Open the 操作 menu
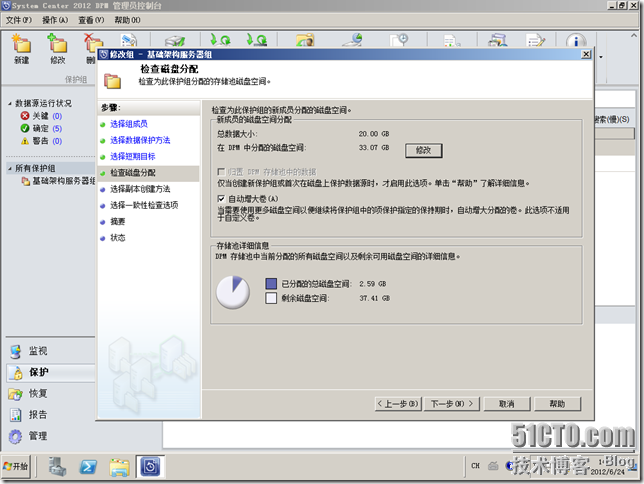Viewport: 644px width, 484px height. point(55,20)
